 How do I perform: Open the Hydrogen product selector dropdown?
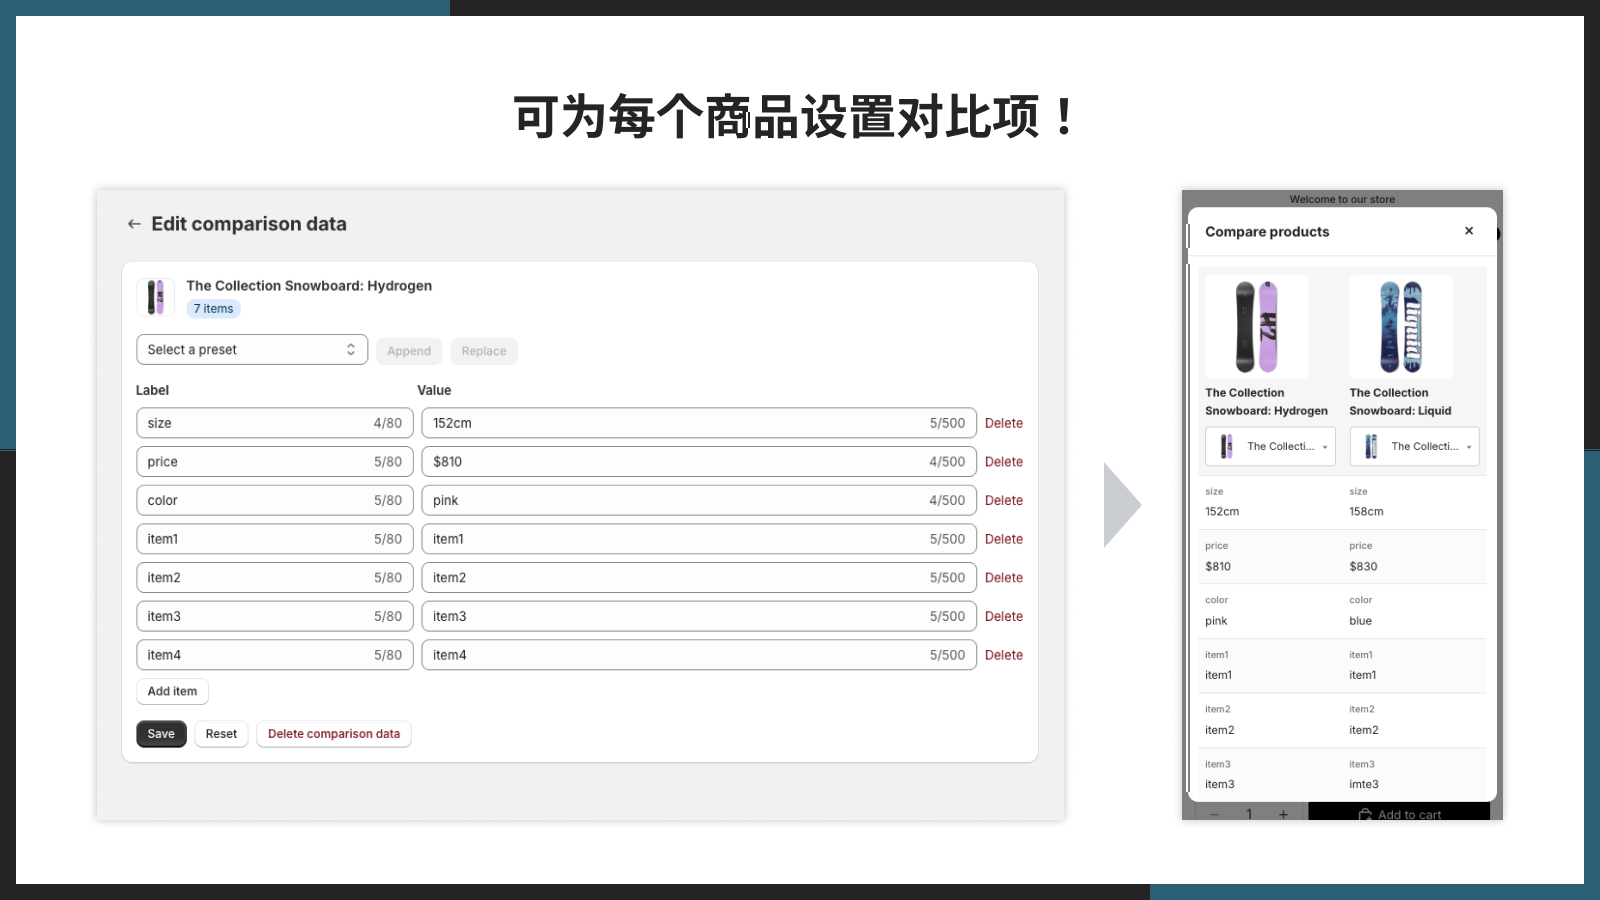(x=1270, y=446)
